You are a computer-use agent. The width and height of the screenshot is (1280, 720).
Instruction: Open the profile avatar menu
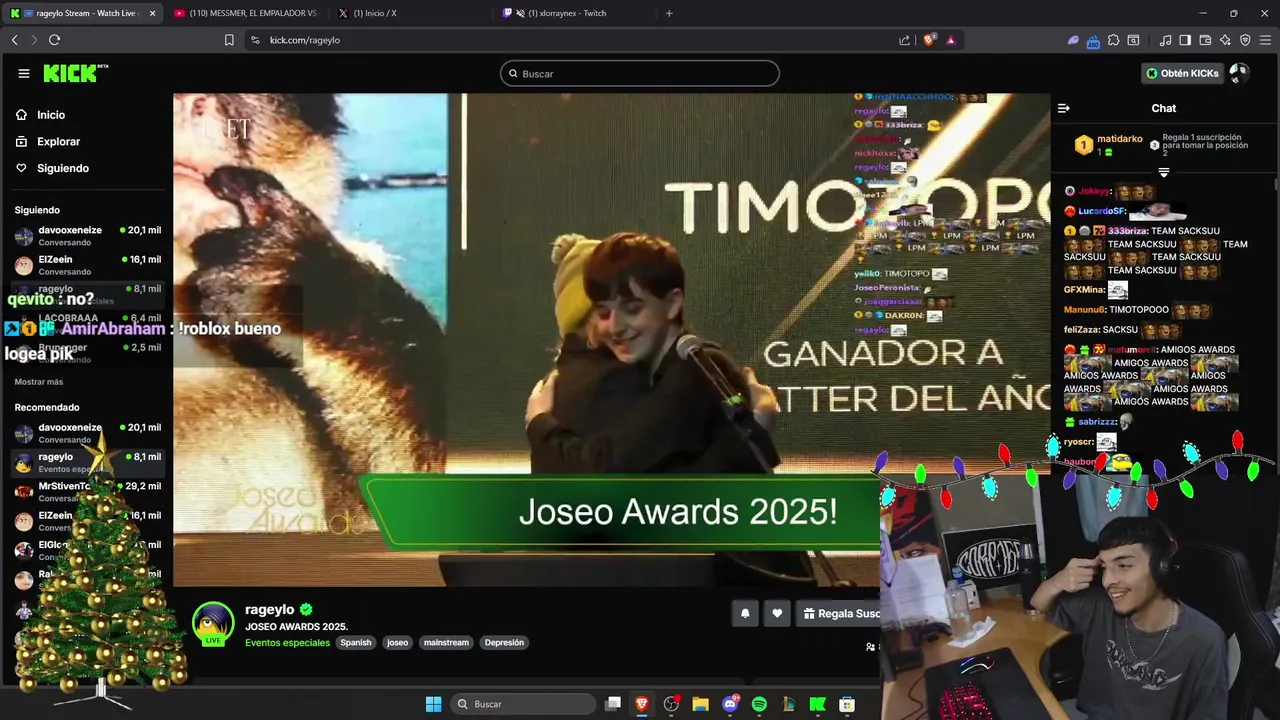point(1239,73)
